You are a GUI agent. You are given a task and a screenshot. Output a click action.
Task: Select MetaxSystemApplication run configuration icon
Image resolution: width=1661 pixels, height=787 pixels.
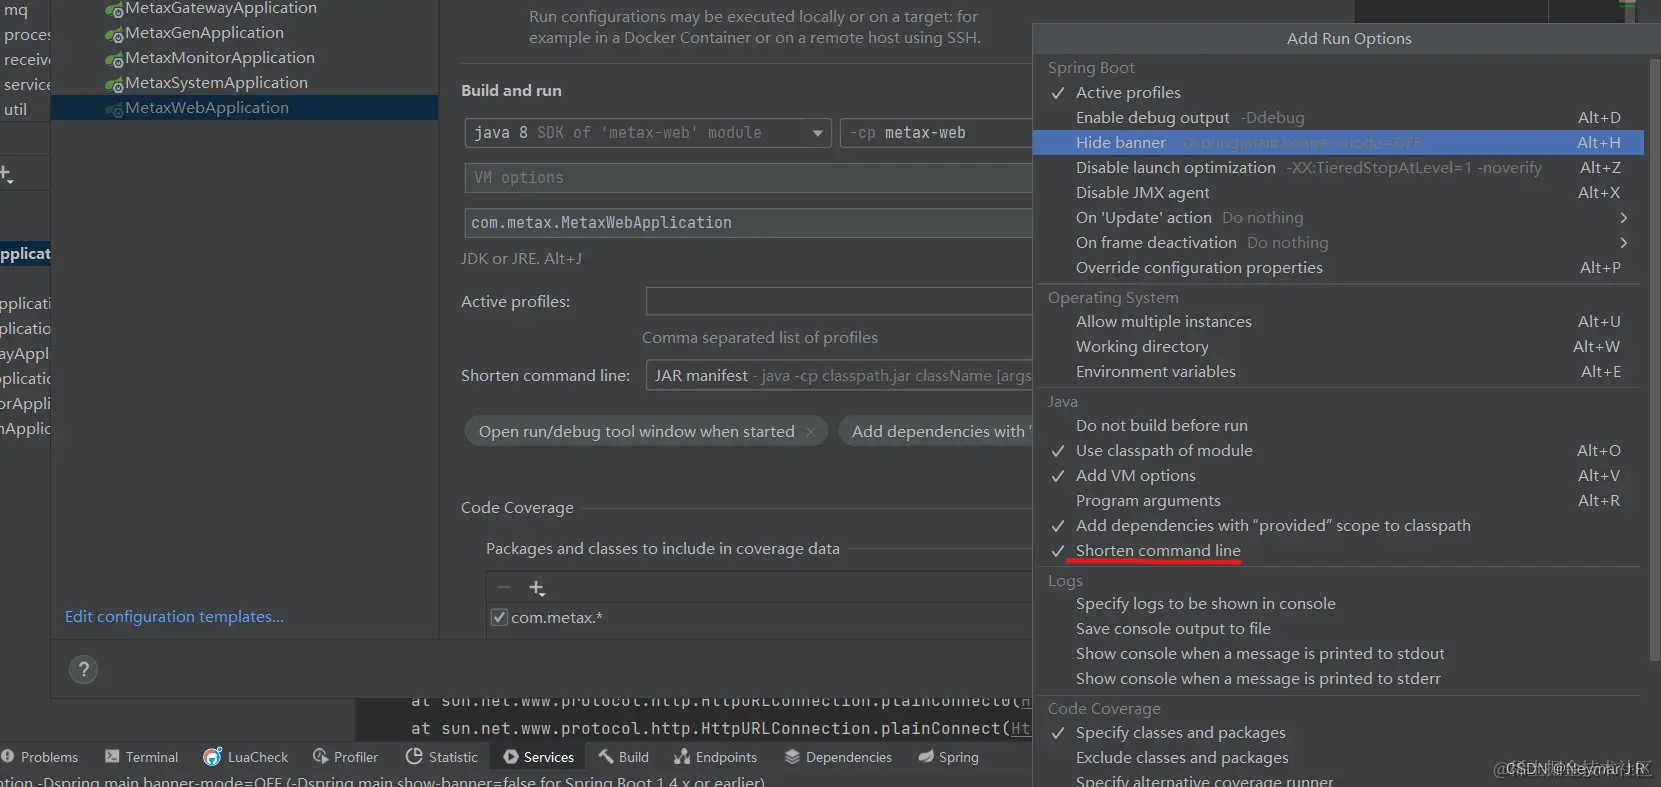pos(114,85)
